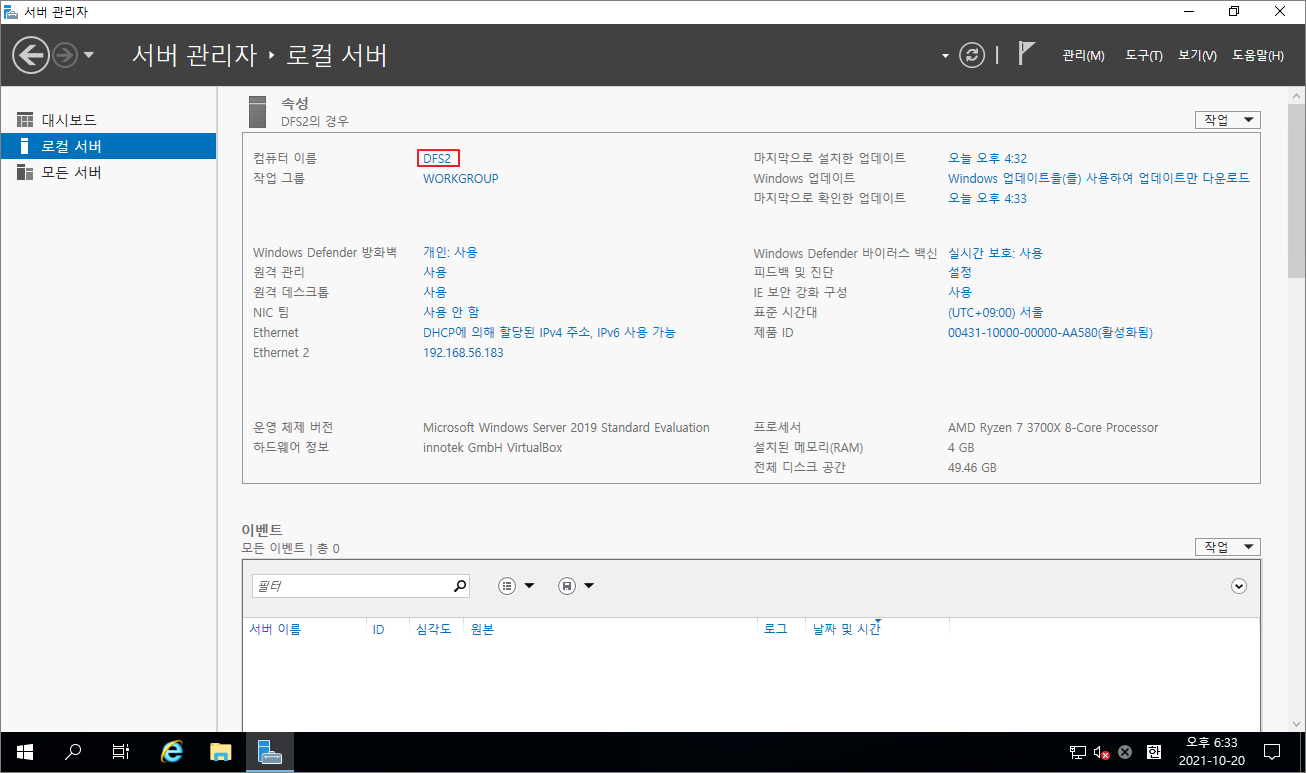Click the forward navigation arrow

[x=65, y=55]
